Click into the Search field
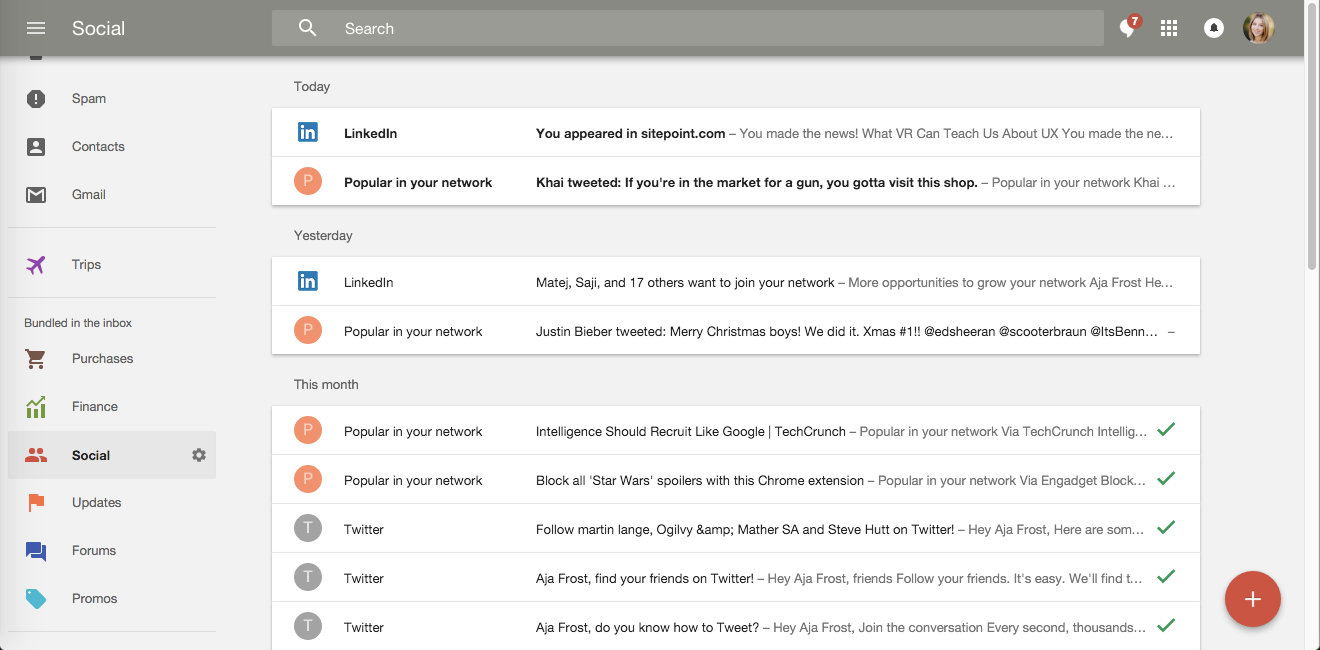Screen dimensions: 1320x650 (700, 28)
